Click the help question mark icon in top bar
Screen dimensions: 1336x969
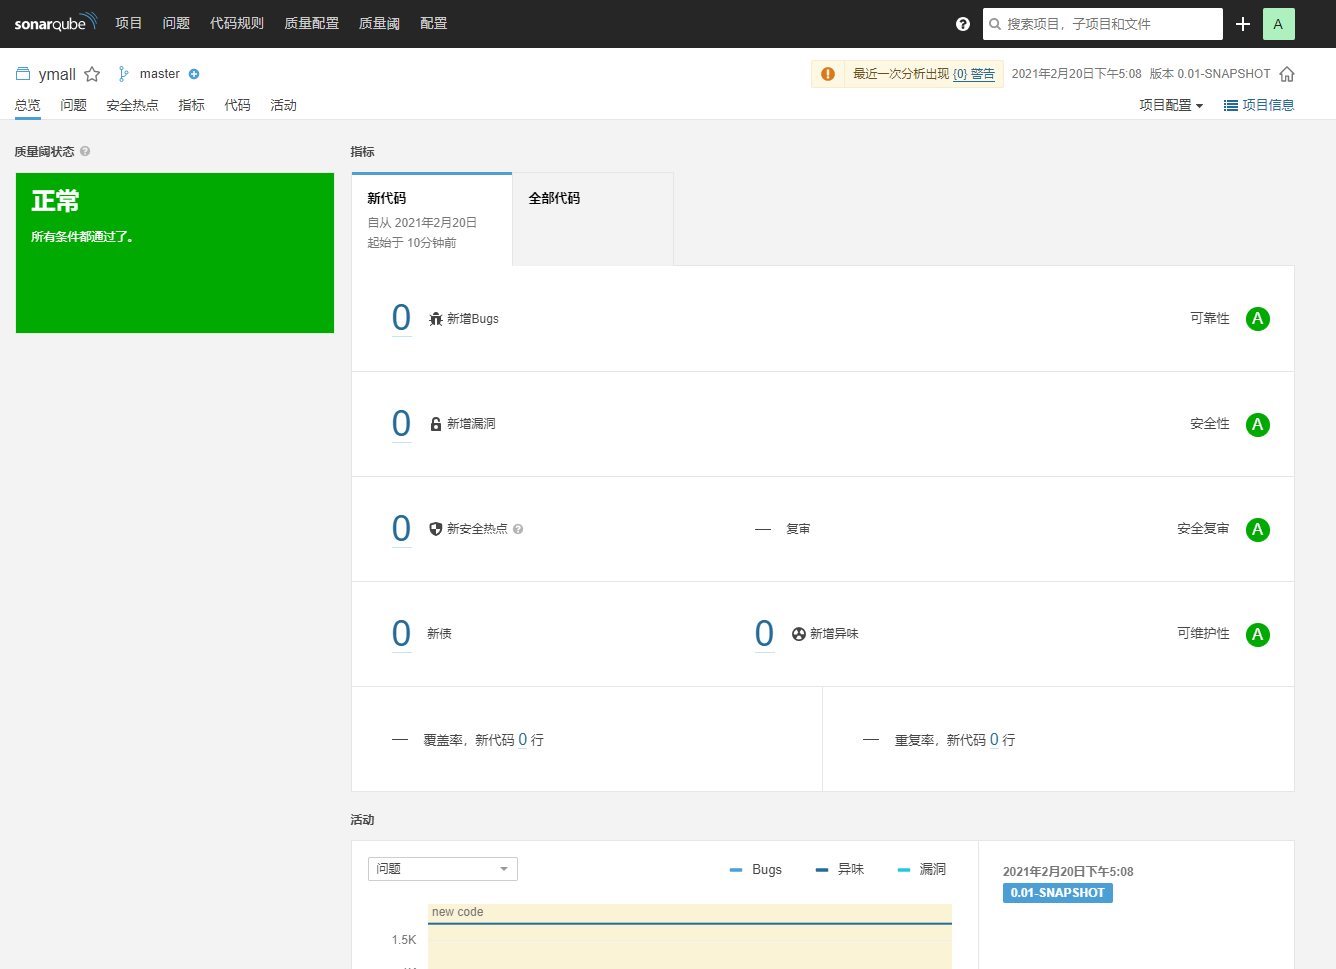point(962,24)
